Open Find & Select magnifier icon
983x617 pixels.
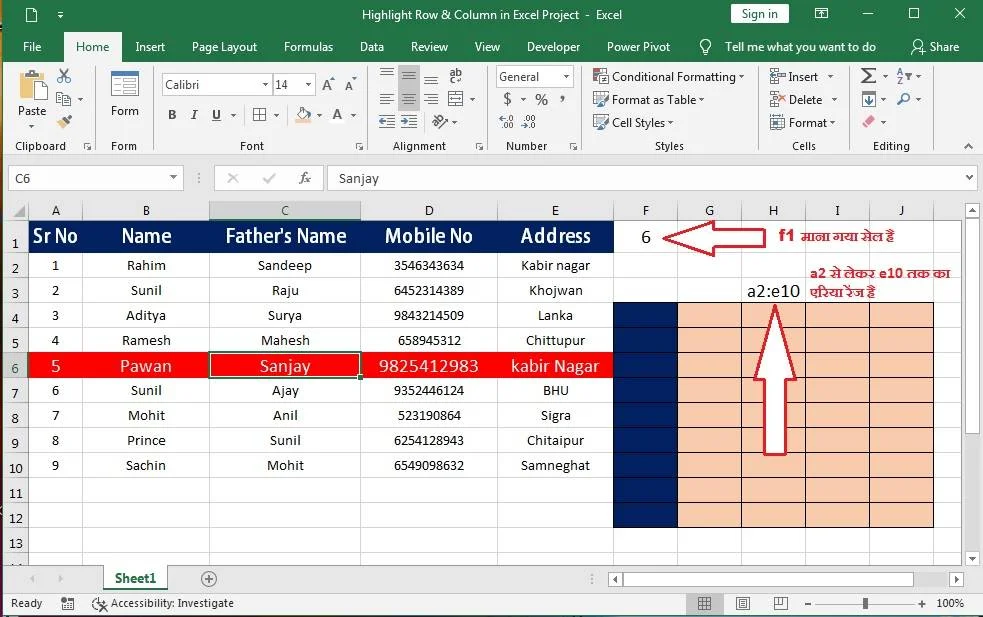(904, 99)
